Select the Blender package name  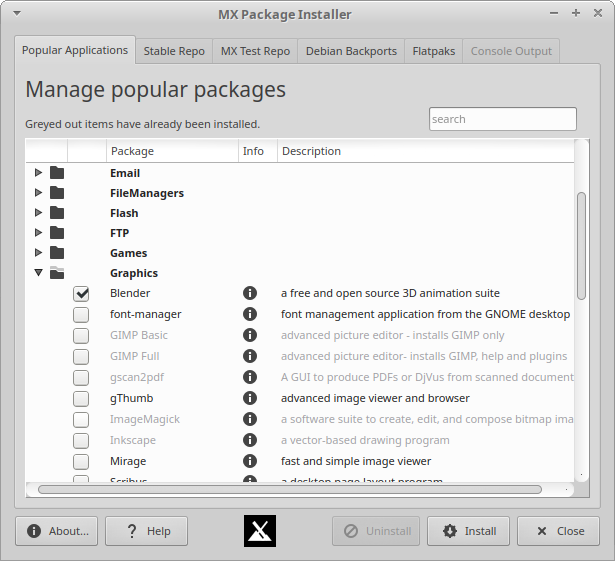pos(130,293)
